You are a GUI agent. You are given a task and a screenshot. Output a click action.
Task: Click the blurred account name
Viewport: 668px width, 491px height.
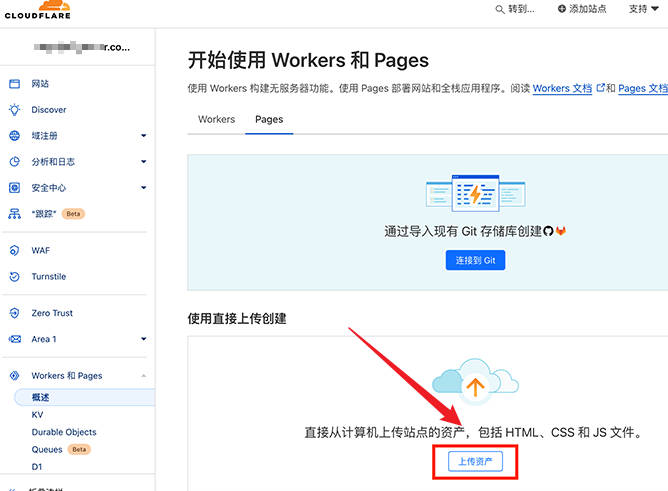[82, 47]
